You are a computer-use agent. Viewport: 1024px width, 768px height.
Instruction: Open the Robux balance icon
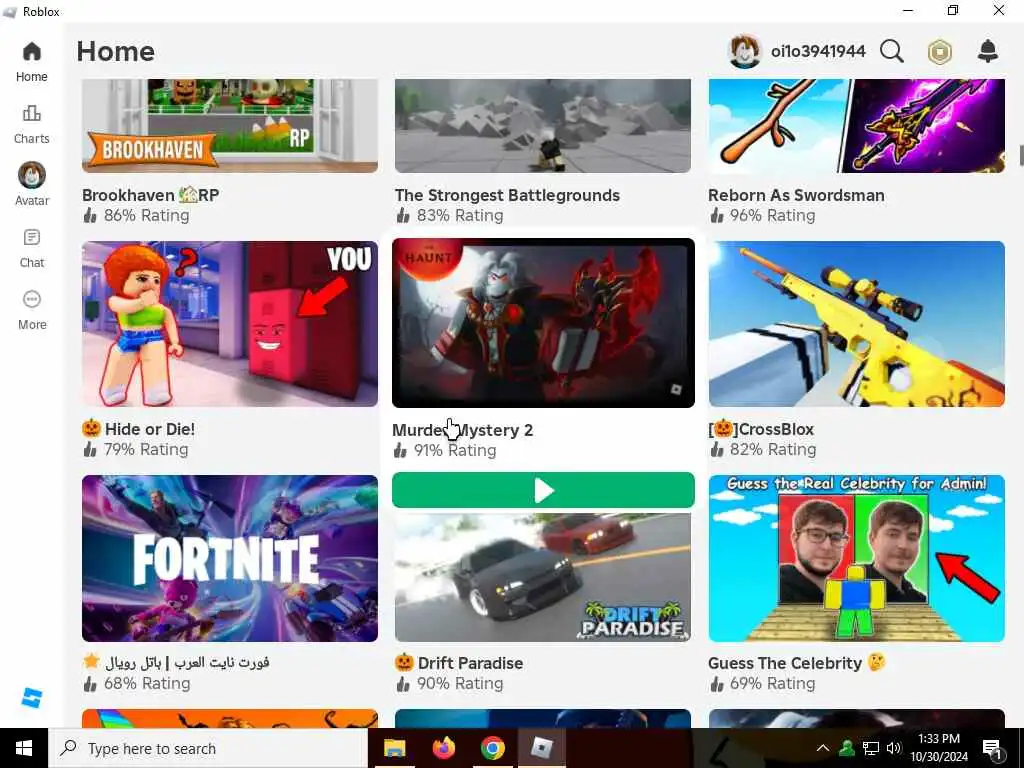(940, 52)
